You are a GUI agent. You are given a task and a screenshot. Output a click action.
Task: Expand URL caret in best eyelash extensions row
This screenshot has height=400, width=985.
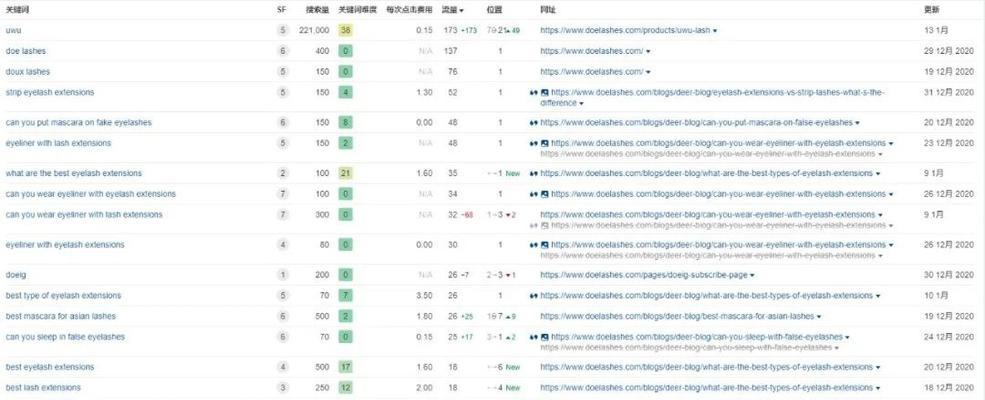coord(878,368)
